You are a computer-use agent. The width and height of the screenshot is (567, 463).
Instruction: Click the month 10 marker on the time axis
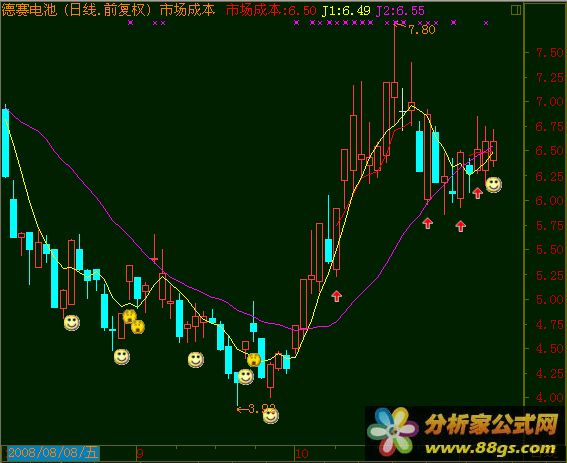pos(301,453)
